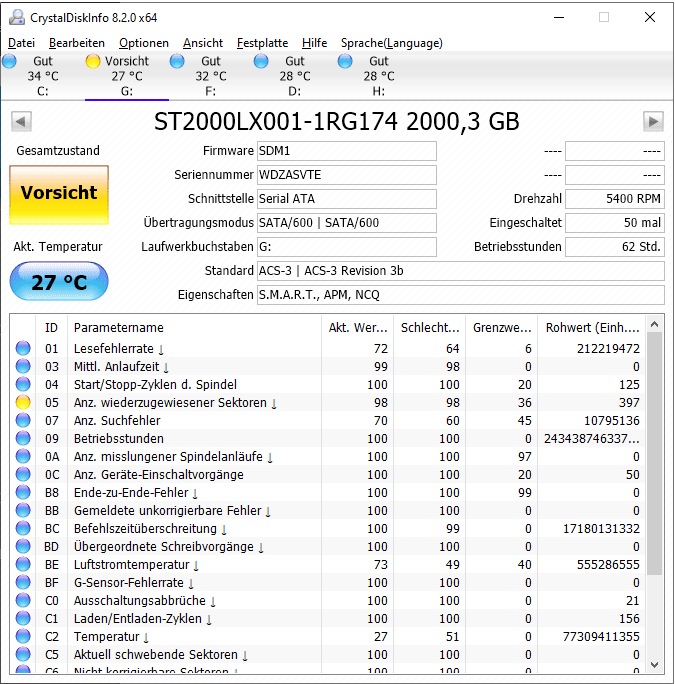Click the Rohwert column header
Screen dimensions: 675x684
592,328
